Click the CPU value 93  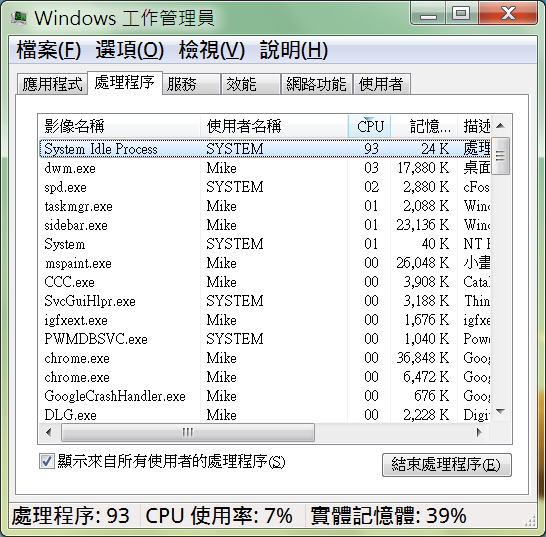click(371, 149)
